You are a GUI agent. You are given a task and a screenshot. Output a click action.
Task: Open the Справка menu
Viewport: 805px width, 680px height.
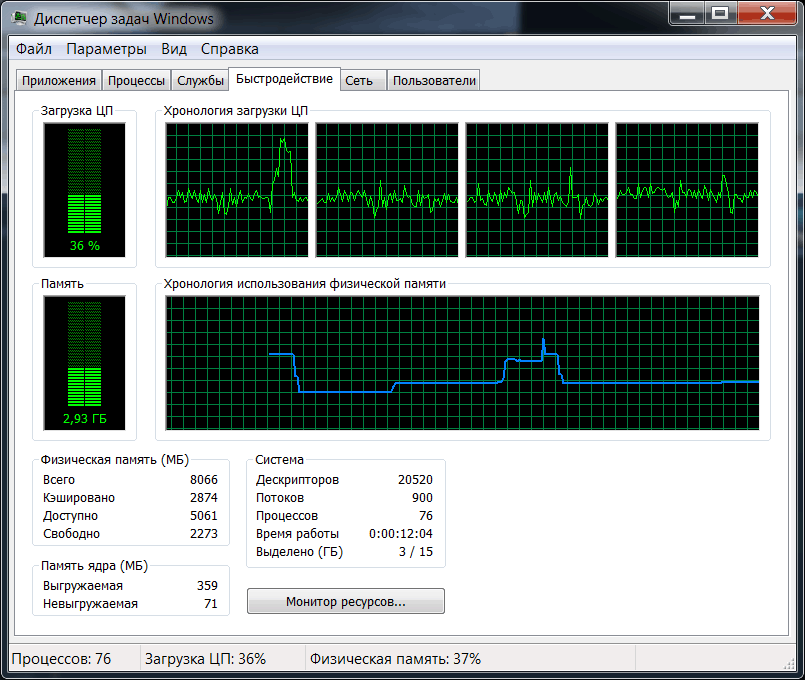[229, 49]
